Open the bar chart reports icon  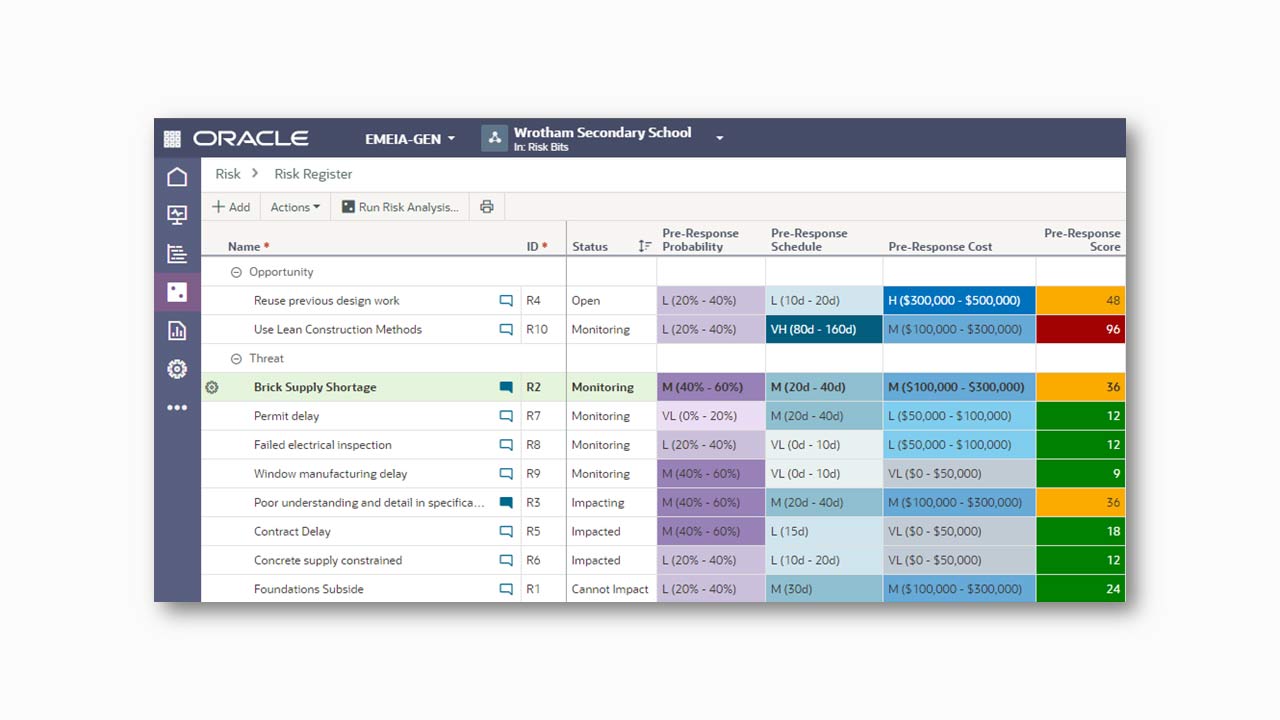[177, 330]
